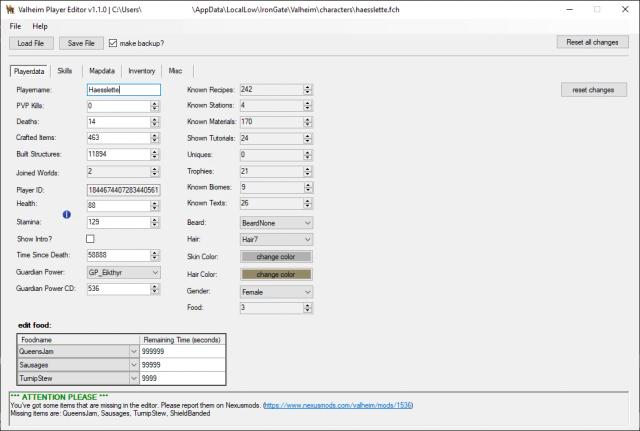640x431 pixels.
Task: Click the Health value field showing 88
Action: coord(119,206)
